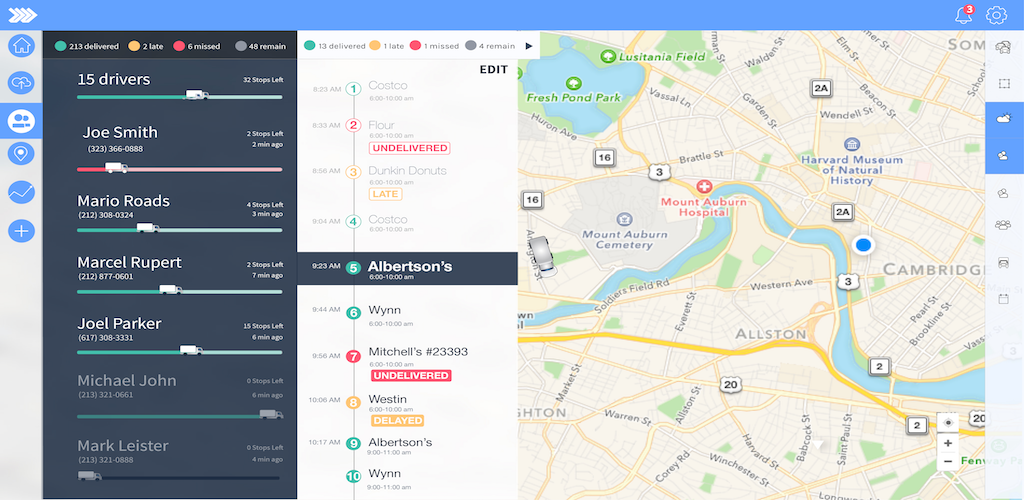This screenshot has width=1024, height=500.
Task: Toggle the highlighted person-cloud layer icon
Action: [x=1004, y=155]
